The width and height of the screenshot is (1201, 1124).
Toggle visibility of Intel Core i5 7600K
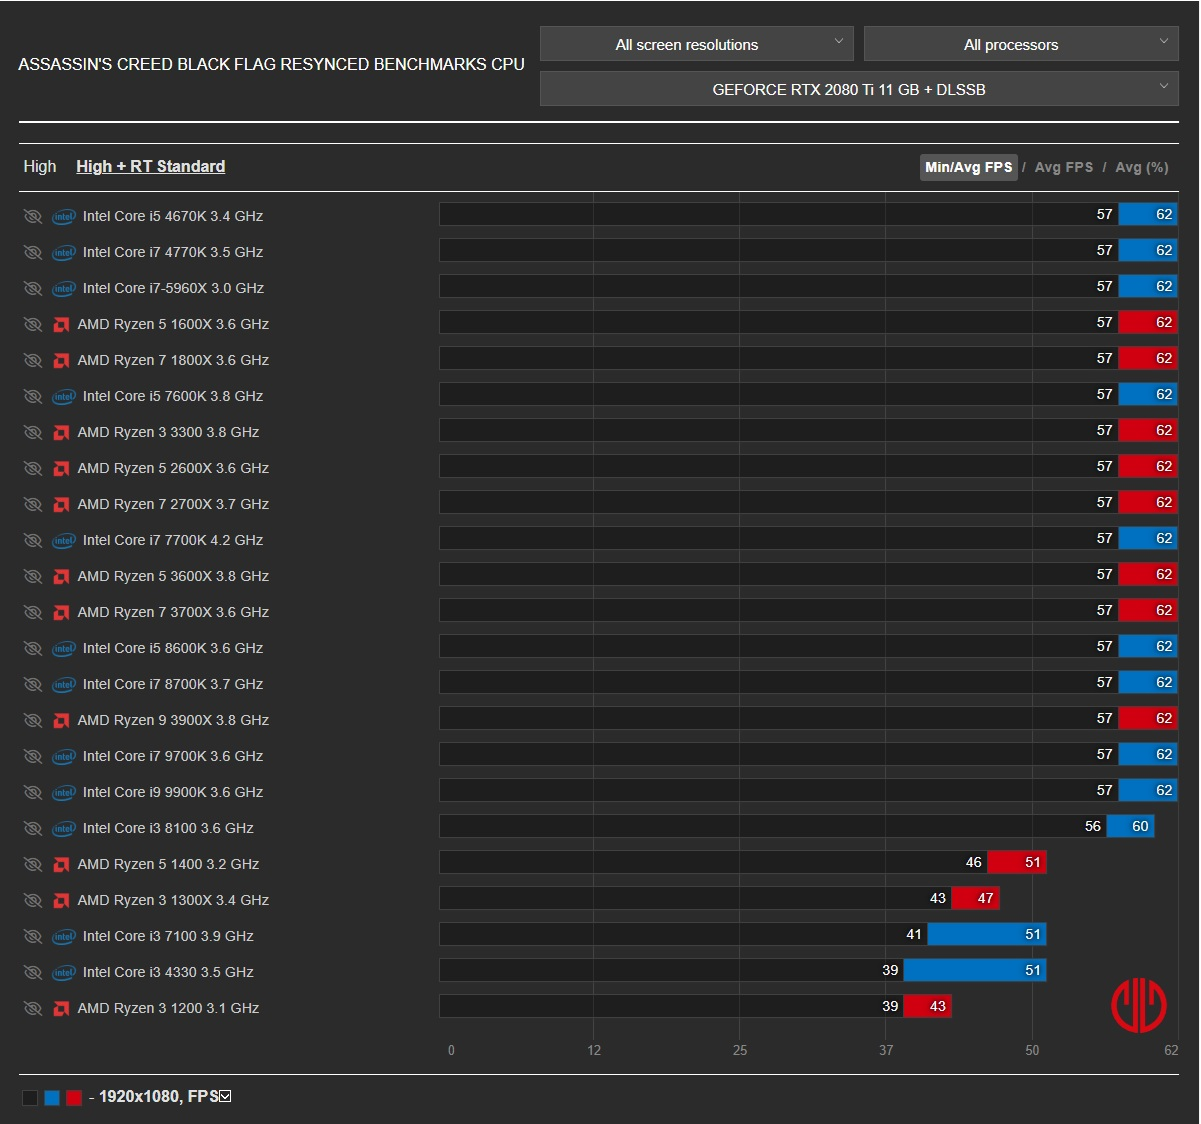(x=32, y=397)
